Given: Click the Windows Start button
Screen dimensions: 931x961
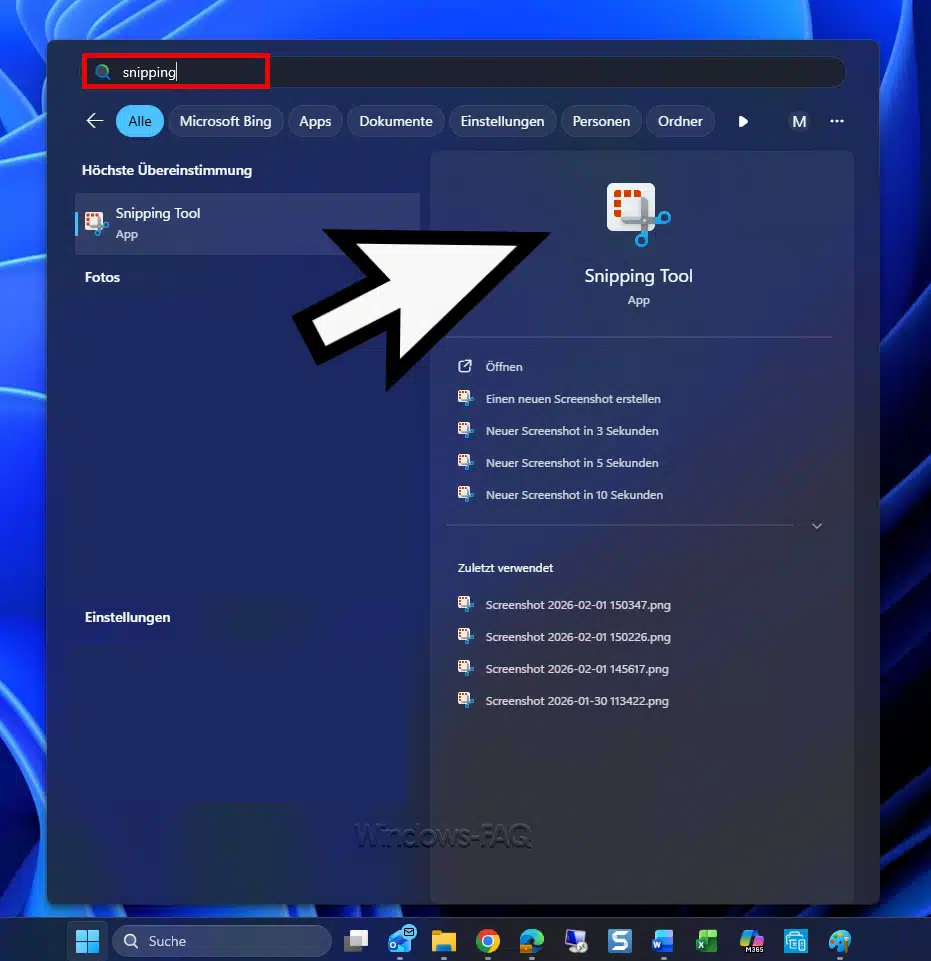Looking at the screenshot, I should click(x=88, y=941).
